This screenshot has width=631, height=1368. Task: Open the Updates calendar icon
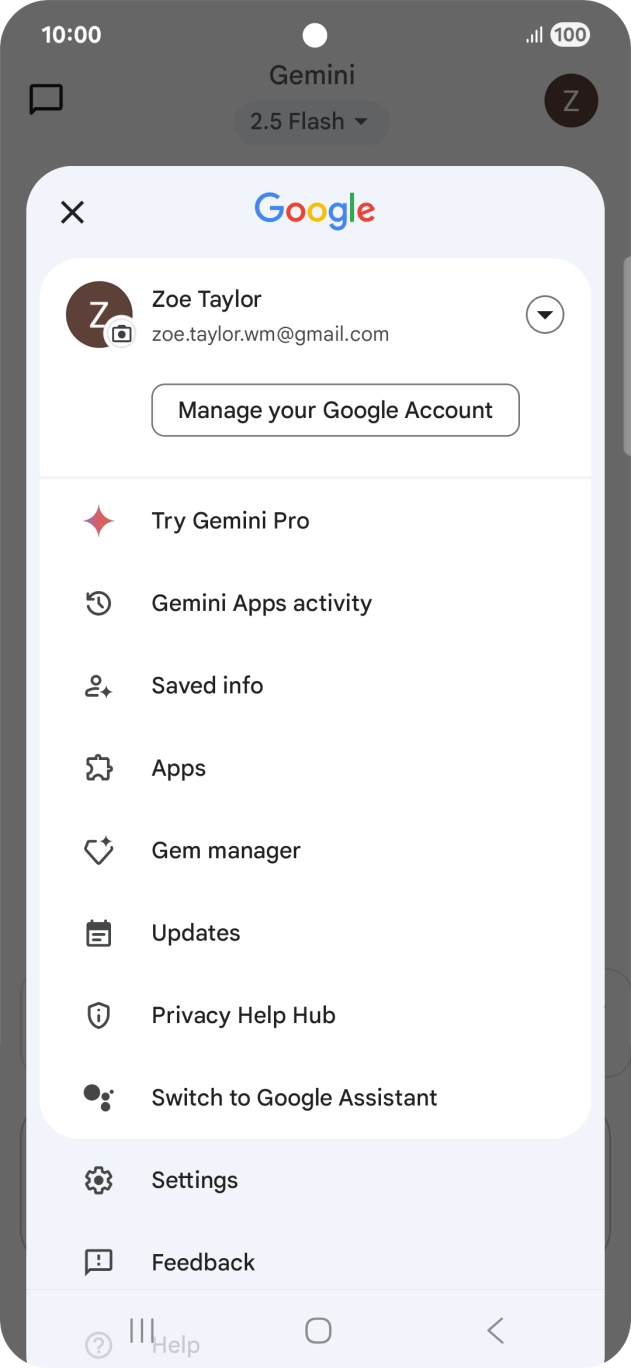[x=98, y=933]
